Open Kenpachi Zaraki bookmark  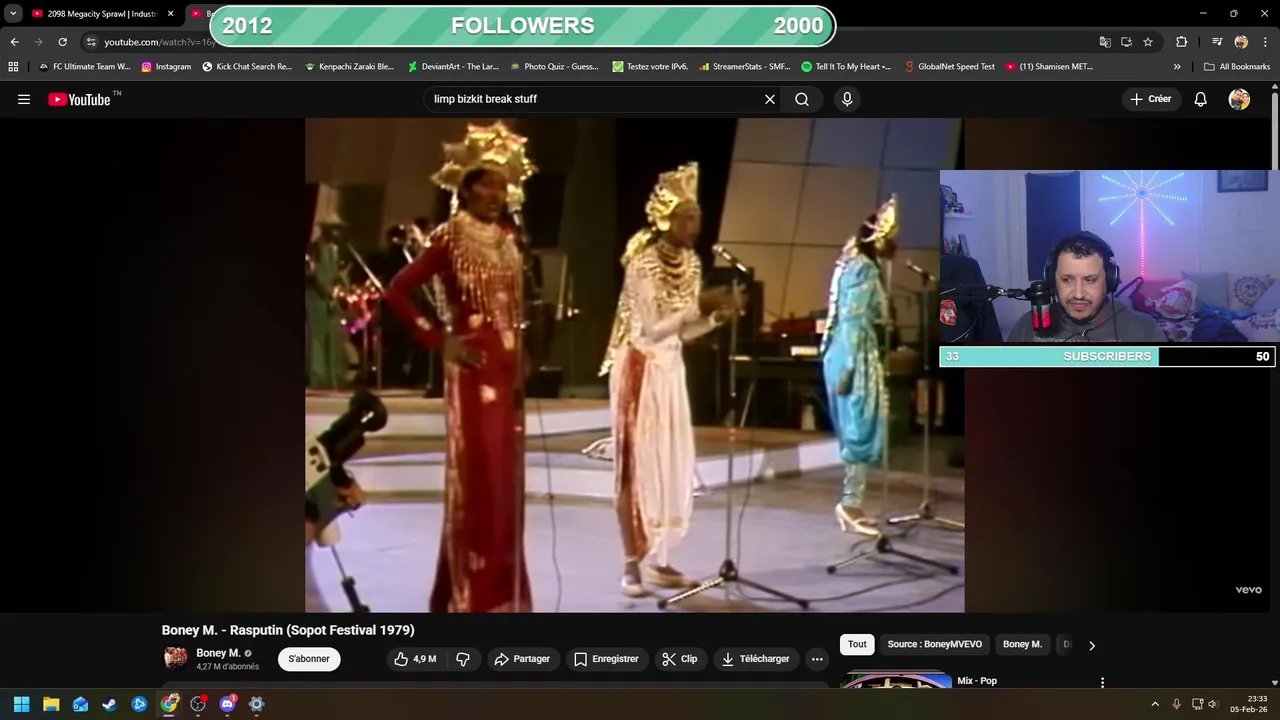349,67
